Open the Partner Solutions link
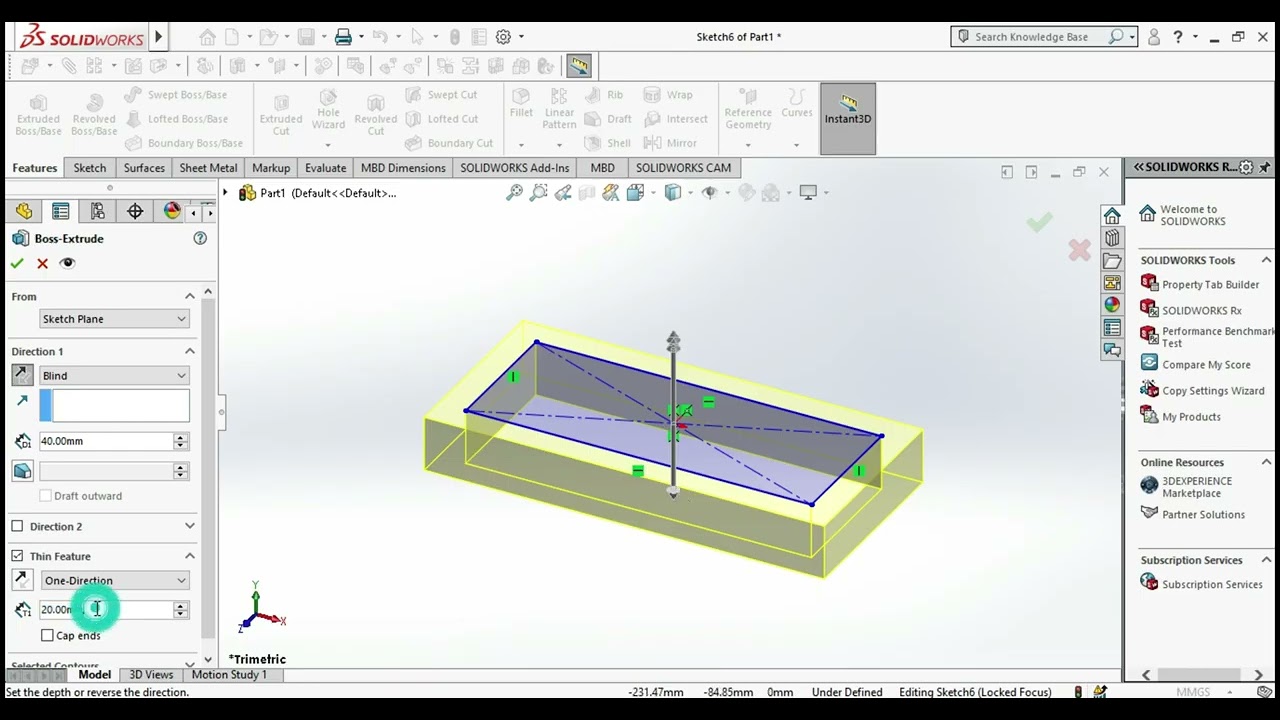 (1203, 515)
